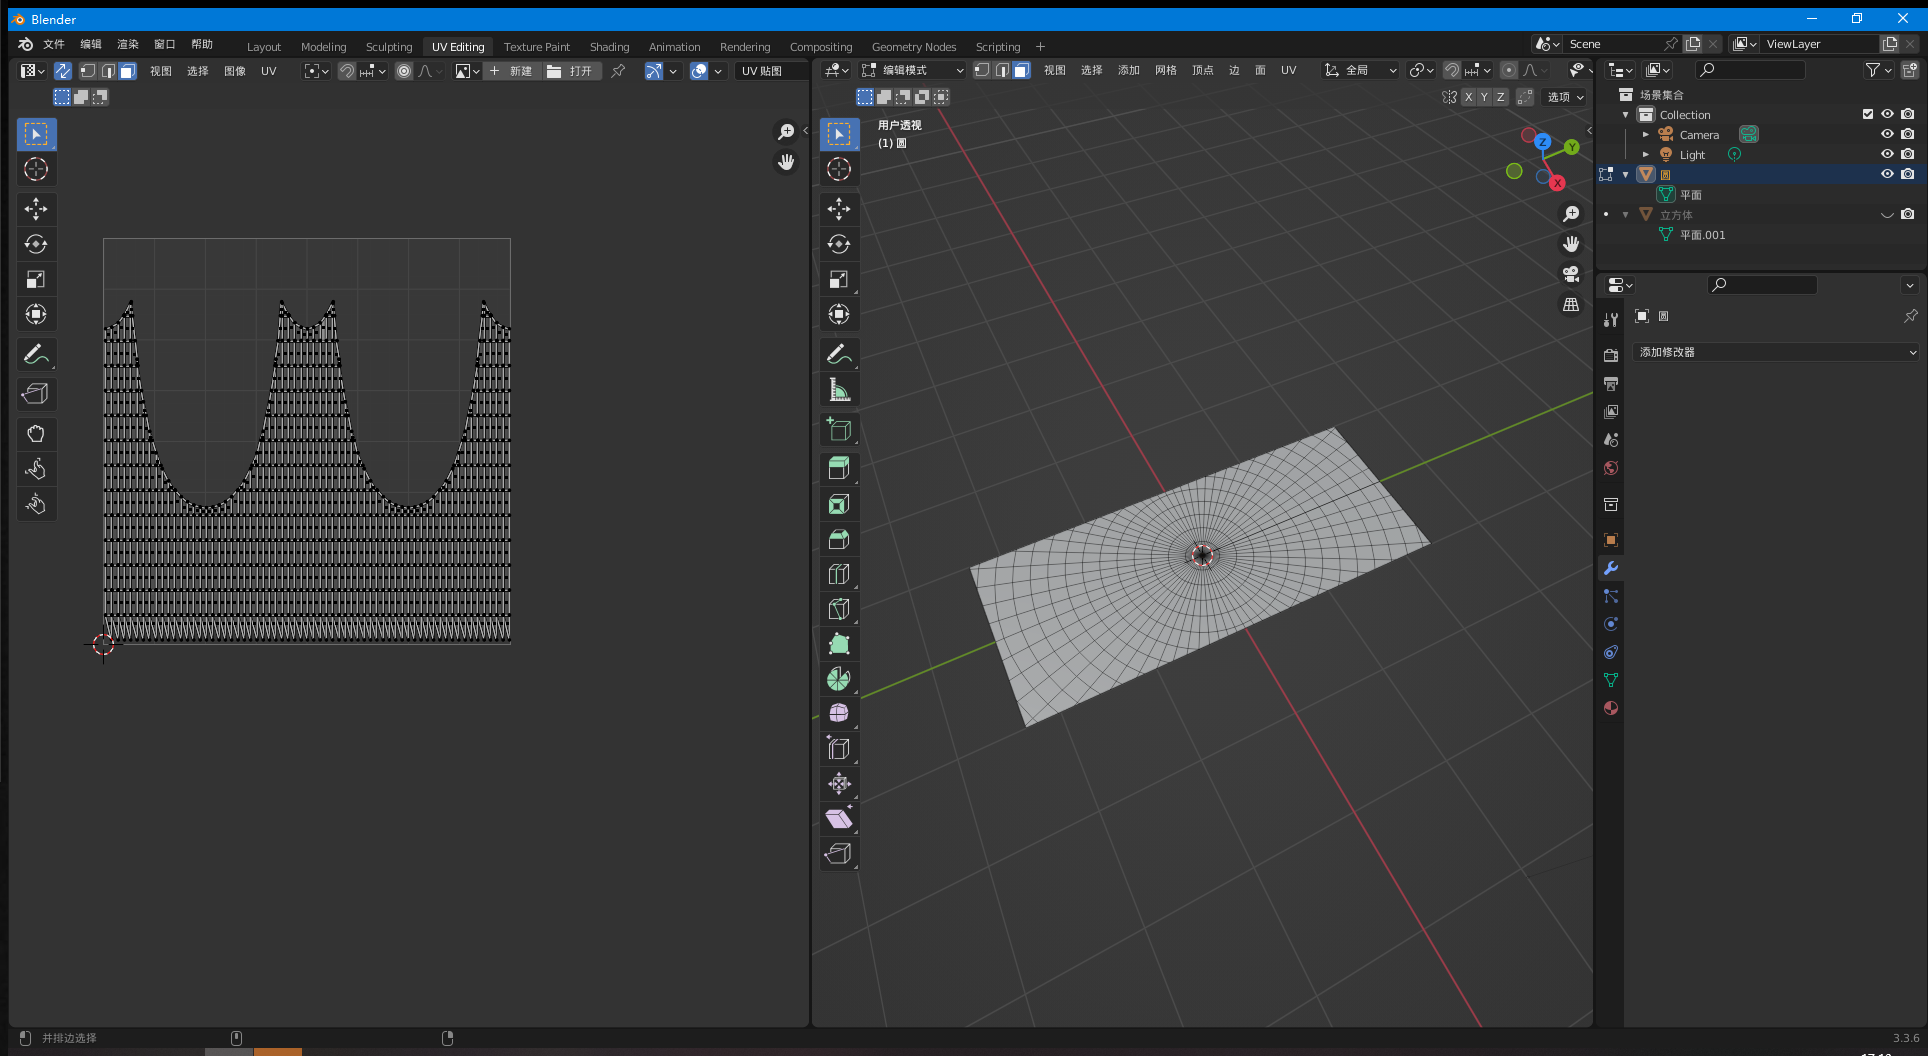This screenshot has height=1056, width=1928.
Task: Switch to the Shading workspace tab
Action: coord(610,47)
